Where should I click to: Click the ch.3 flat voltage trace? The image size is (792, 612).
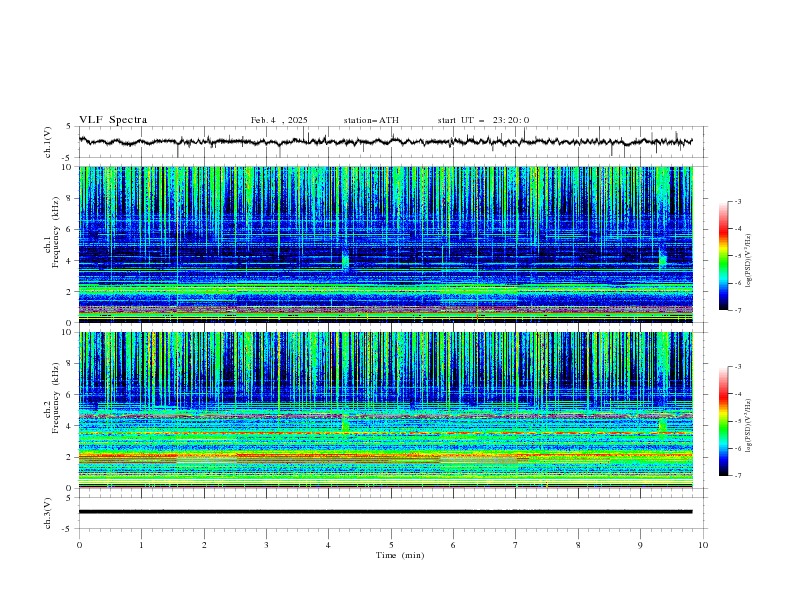coord(385,512)
